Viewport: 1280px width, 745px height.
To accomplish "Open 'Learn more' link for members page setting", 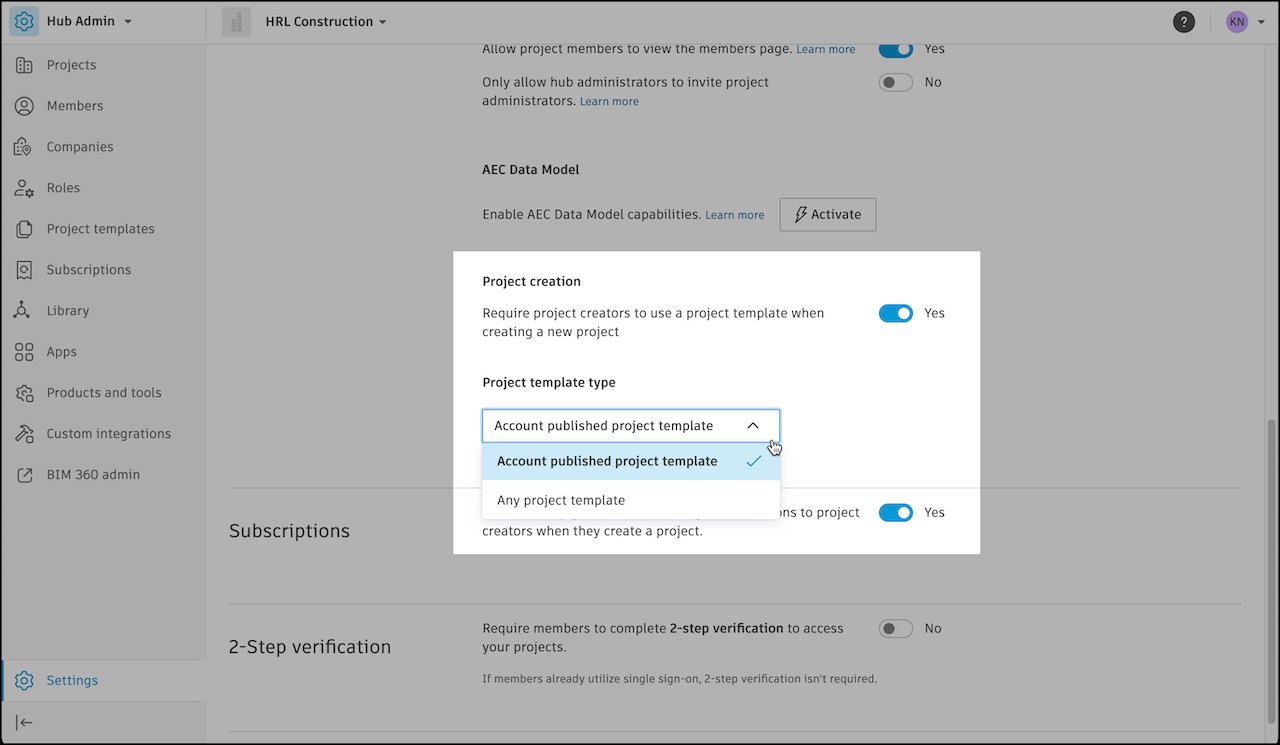I will (x=826, y=50).
